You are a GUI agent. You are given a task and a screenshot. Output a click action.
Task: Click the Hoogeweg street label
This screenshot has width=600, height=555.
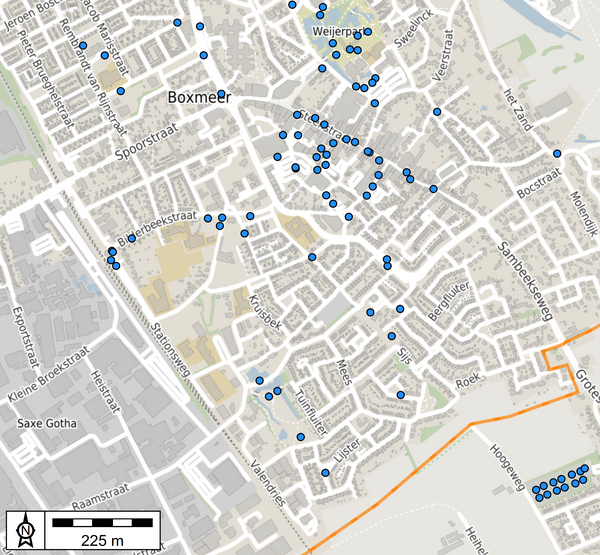click(x=507, y=467)
